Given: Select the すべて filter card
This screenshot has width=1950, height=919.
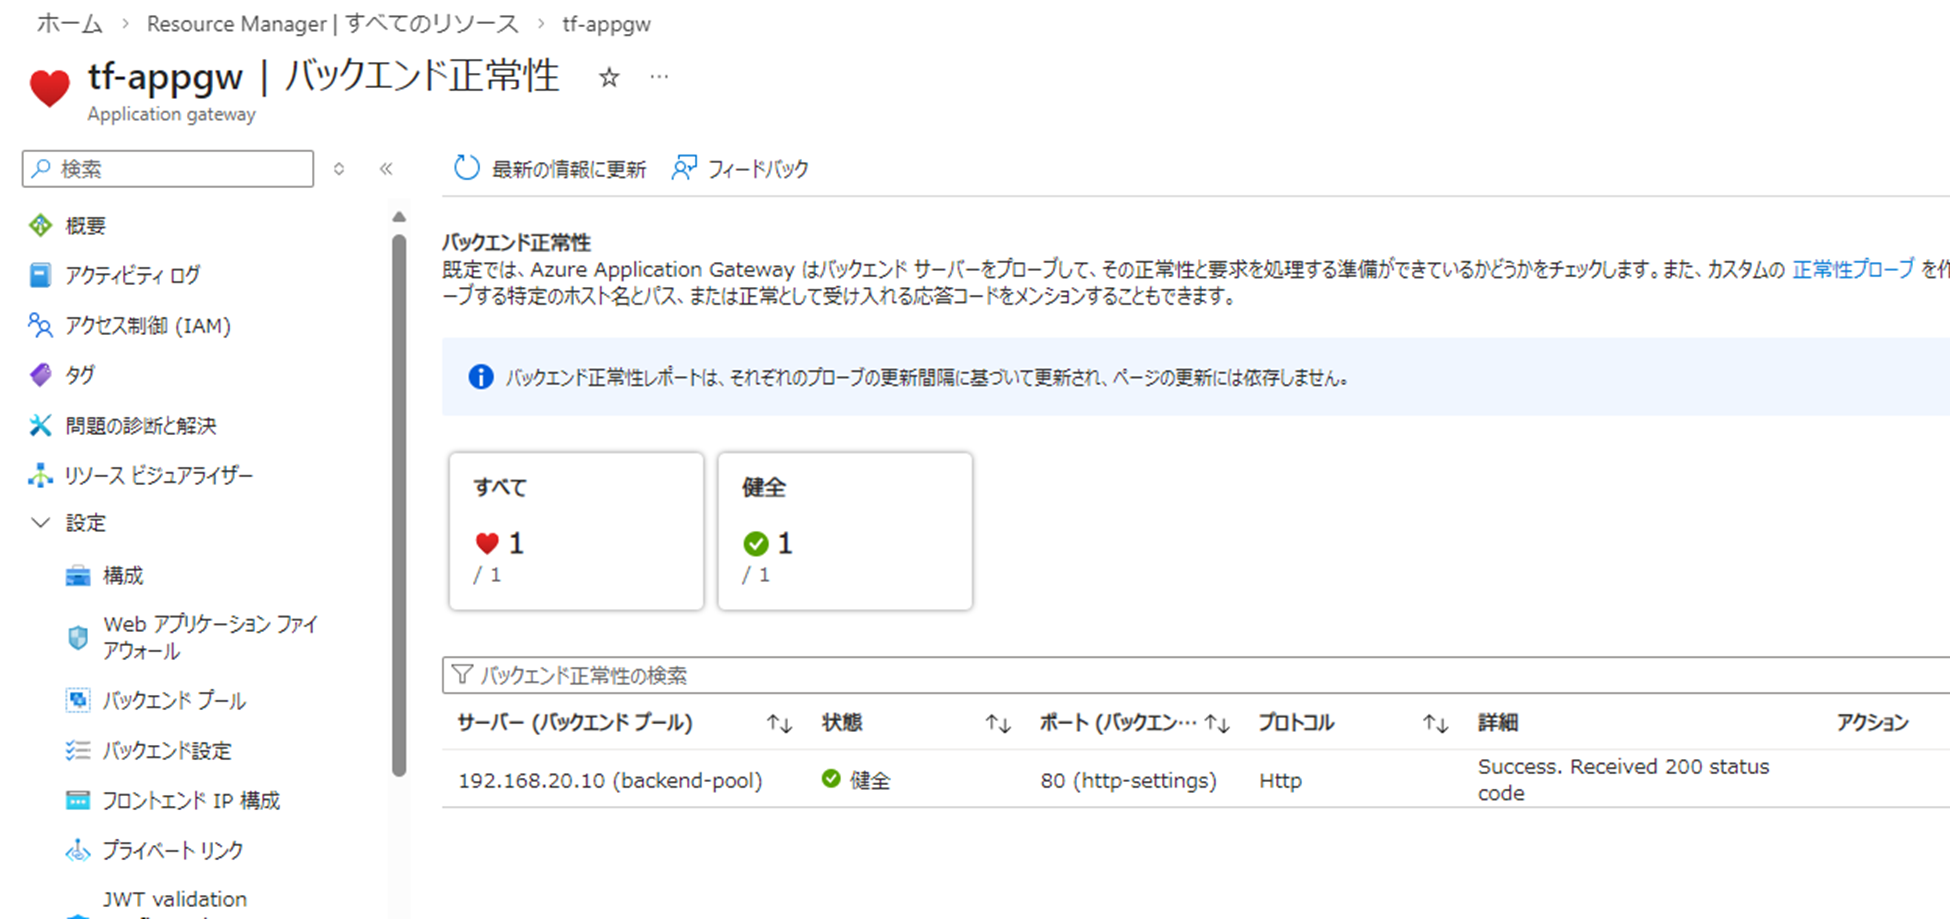Looking at the screenshot, I should click(576, 531).
